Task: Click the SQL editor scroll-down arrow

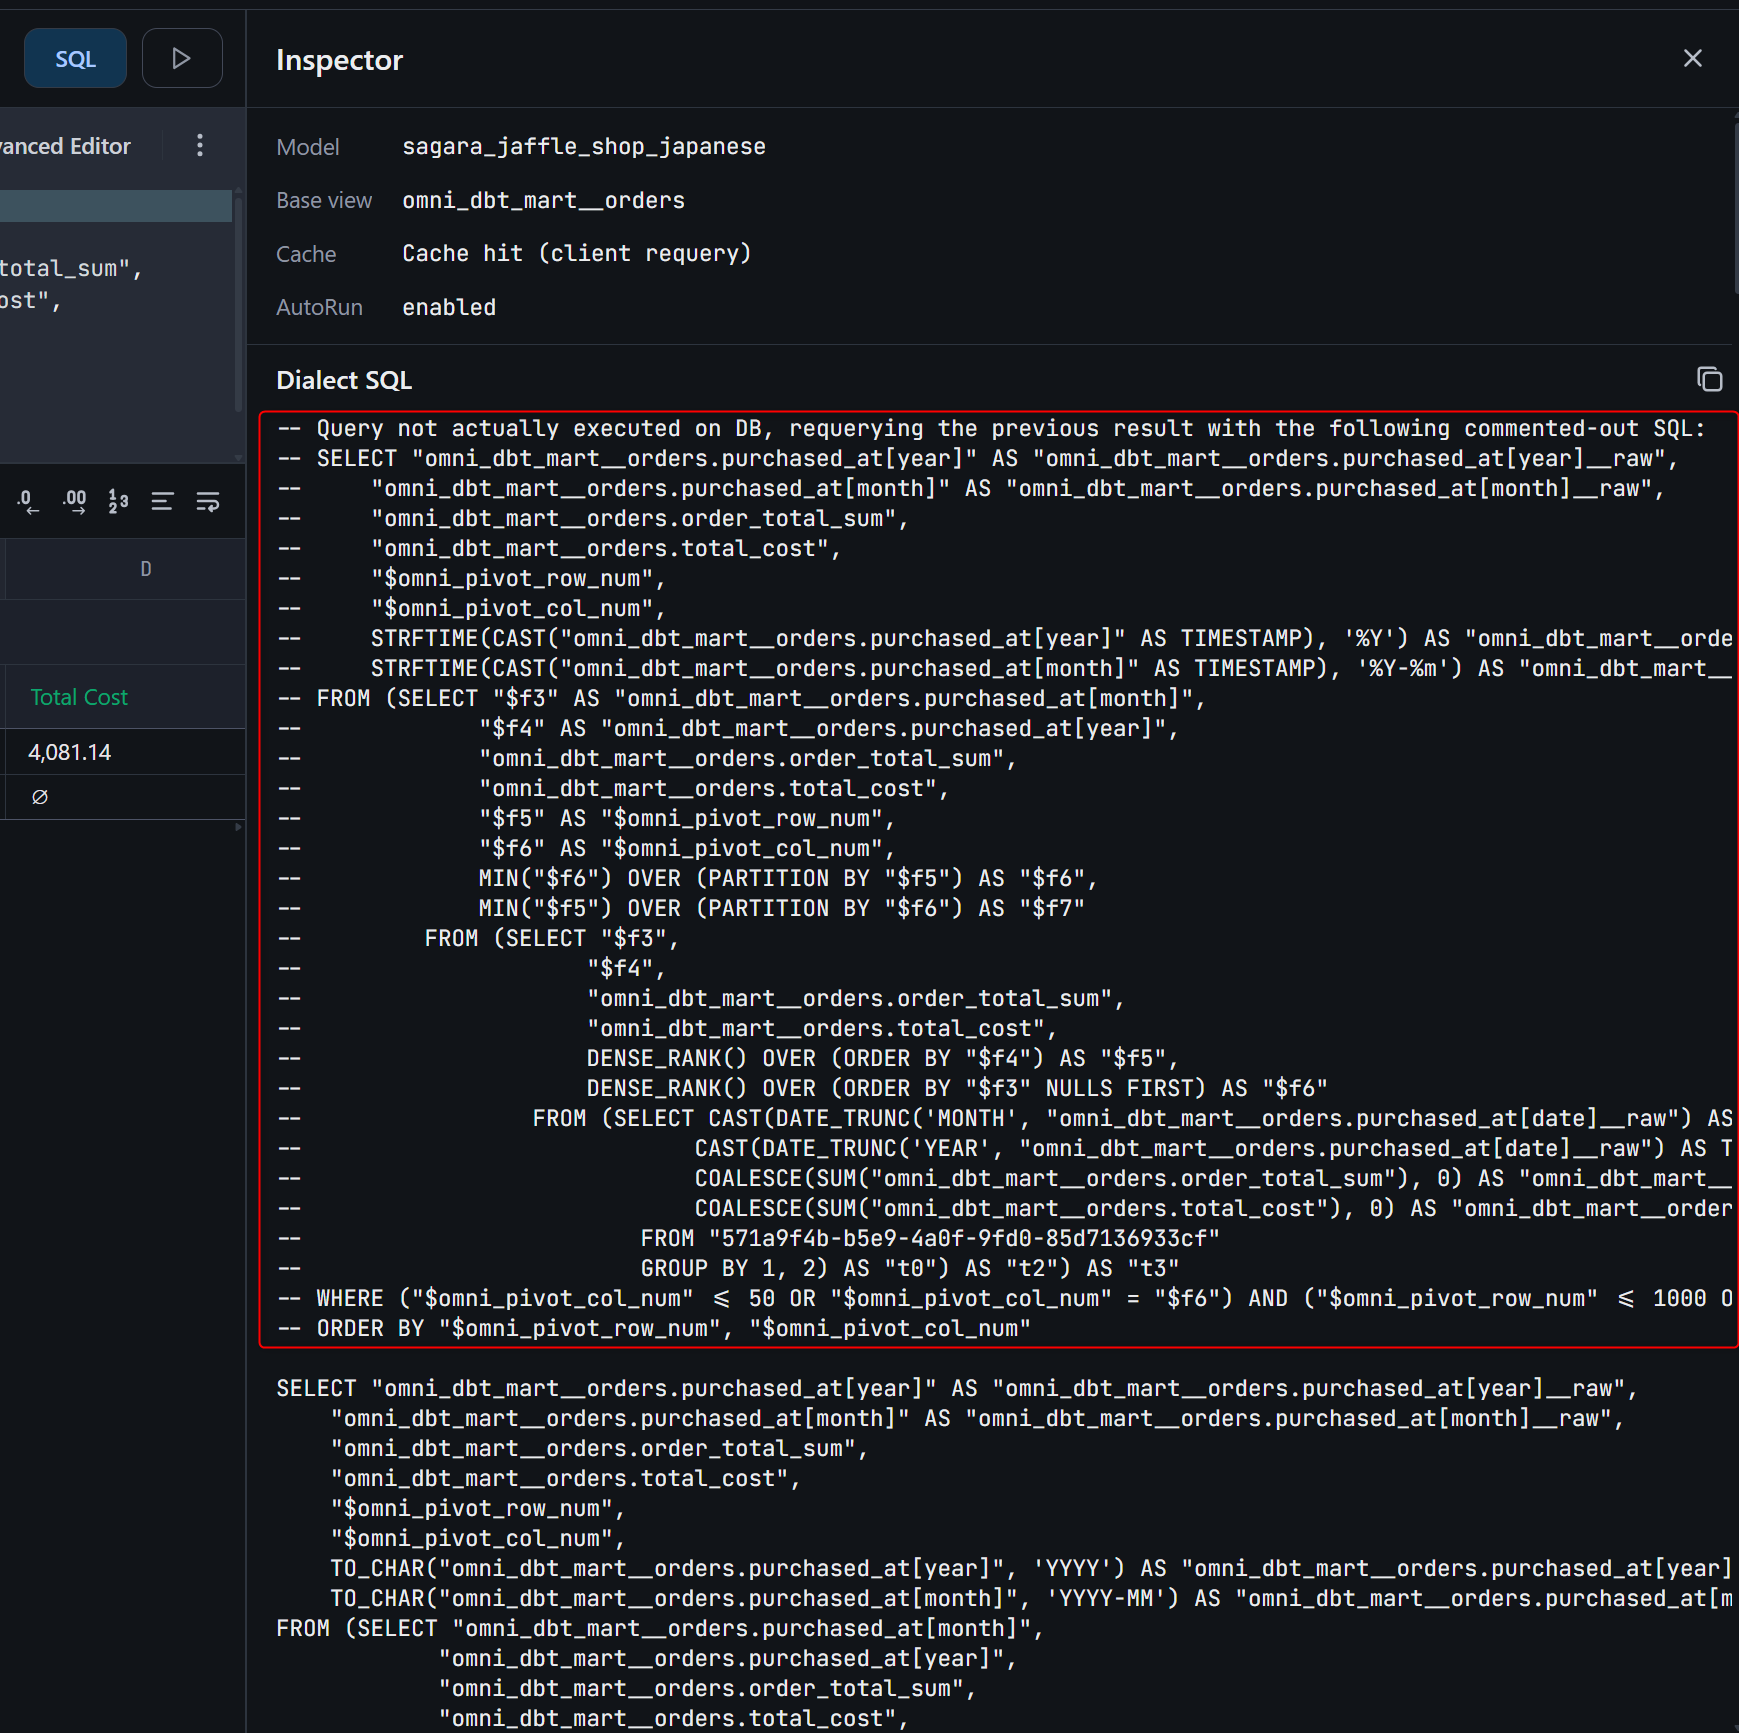Action: 238,457
